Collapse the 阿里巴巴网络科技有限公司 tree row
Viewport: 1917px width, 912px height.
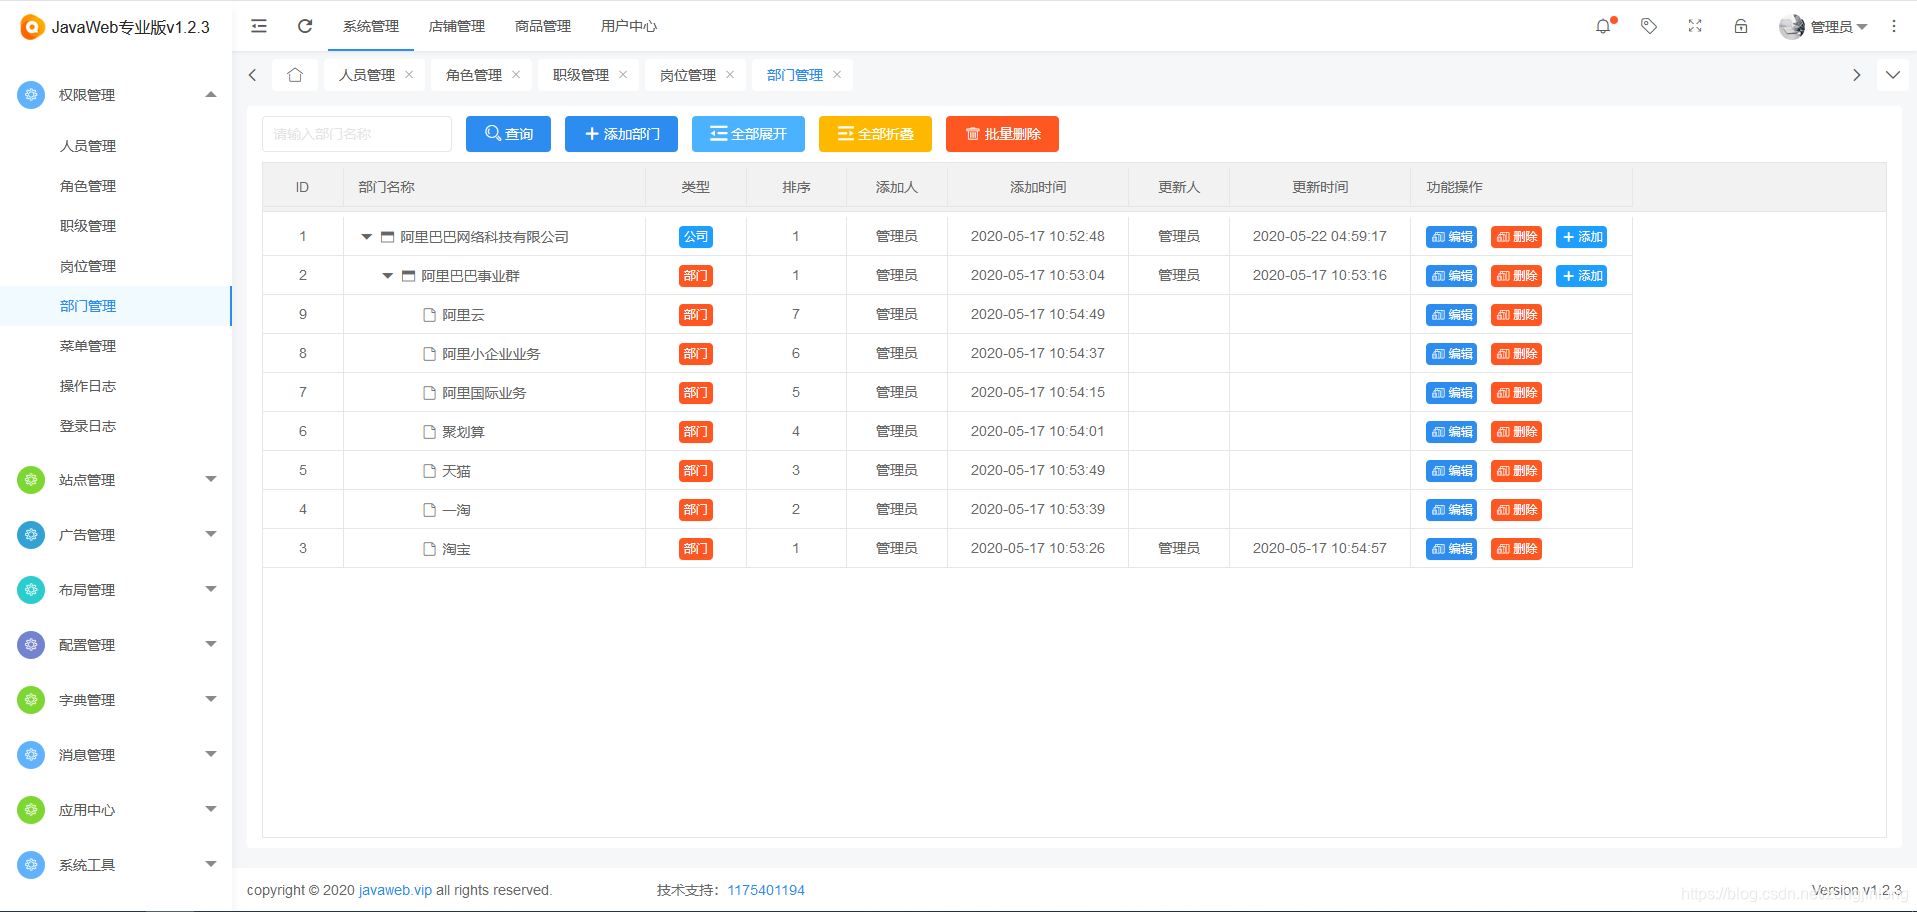(x=366, y=237)
